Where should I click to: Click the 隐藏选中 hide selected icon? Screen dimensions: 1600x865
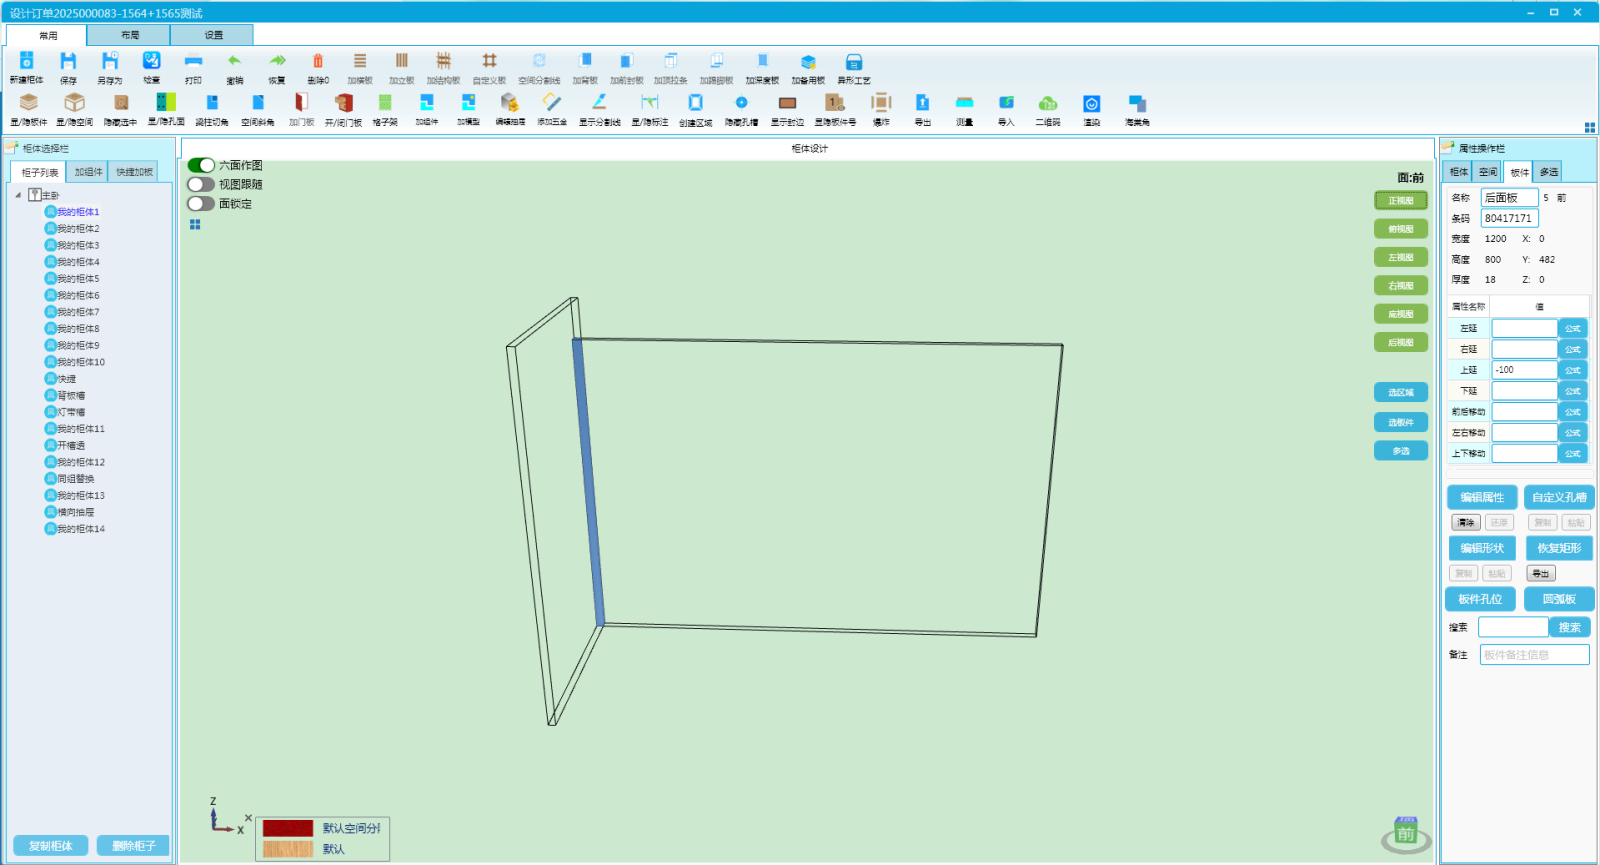point(120,103)
